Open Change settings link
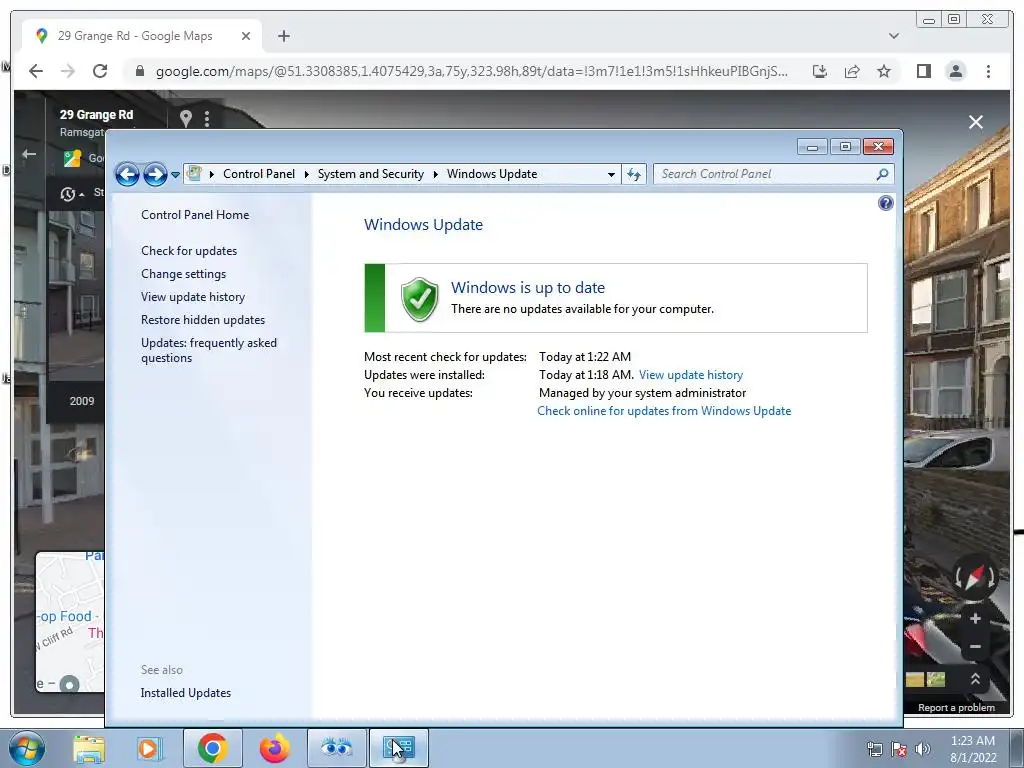This screenshot has height=768, width=1024. tap(184, 274)
